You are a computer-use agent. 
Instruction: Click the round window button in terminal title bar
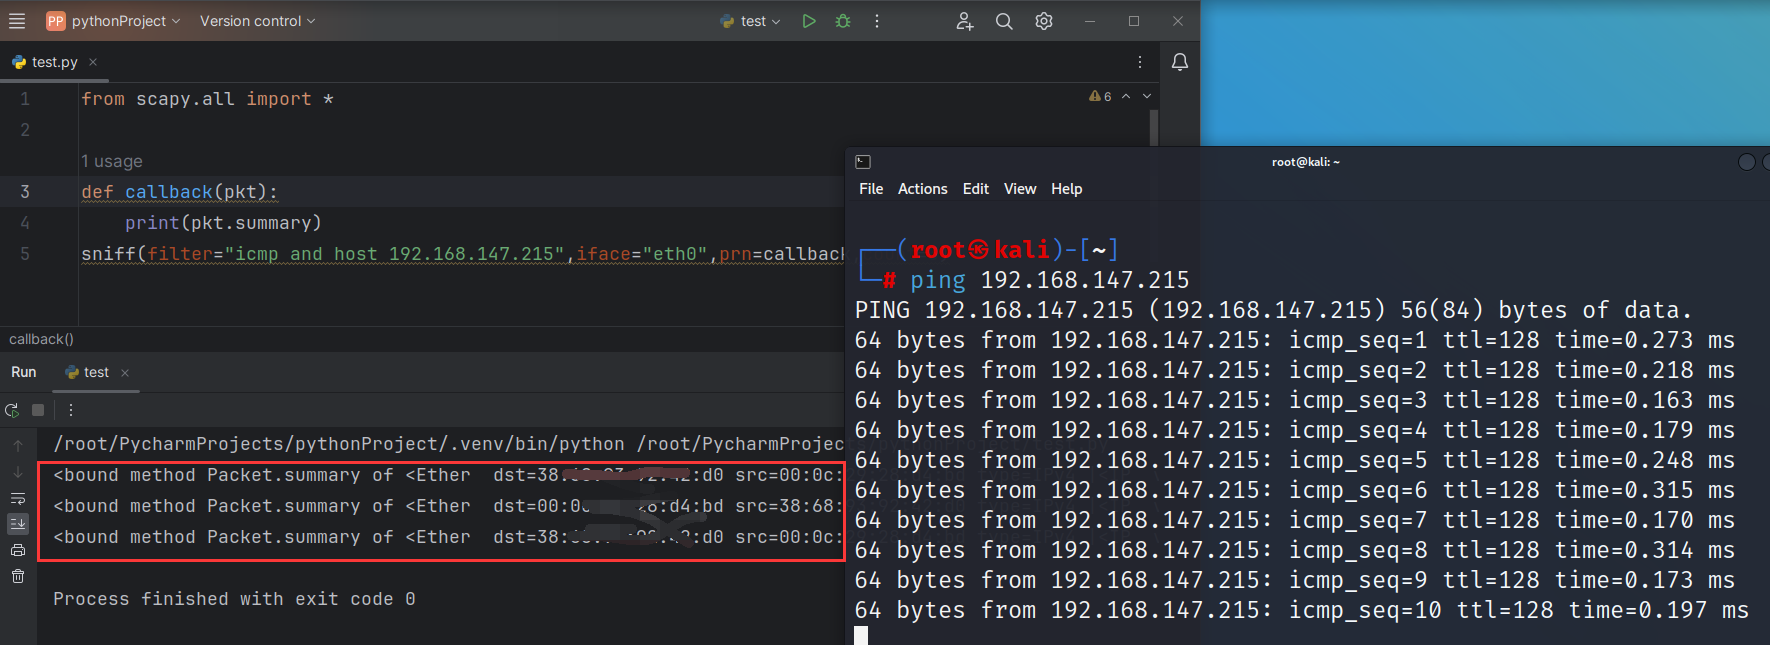[x=1747, y=162]
